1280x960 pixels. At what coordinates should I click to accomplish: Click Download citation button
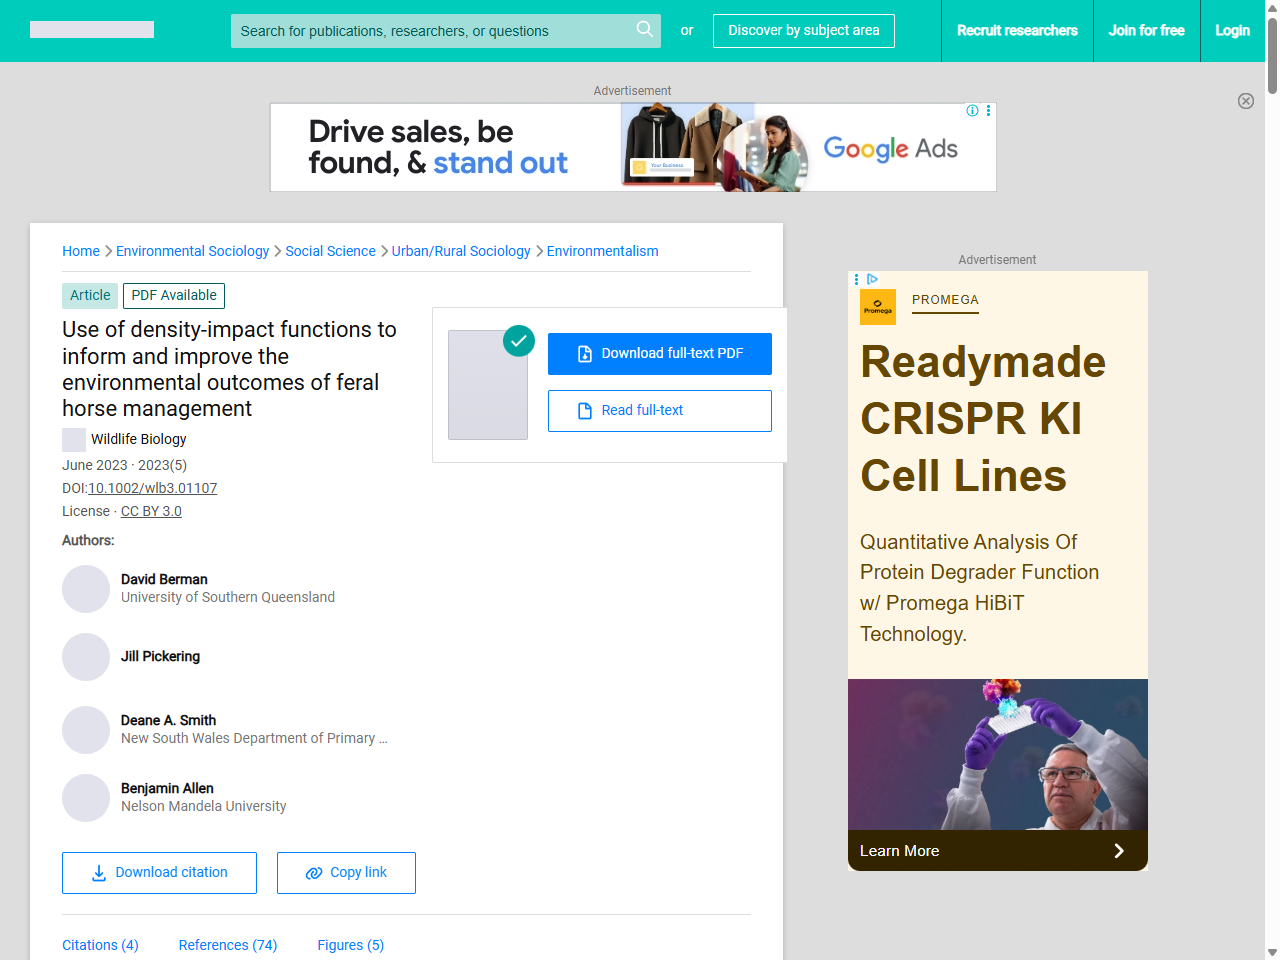click(x=159, y=873)
